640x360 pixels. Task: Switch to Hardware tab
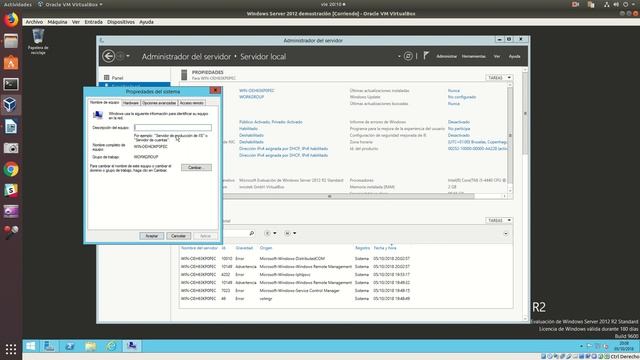click(x=131, y=103)
